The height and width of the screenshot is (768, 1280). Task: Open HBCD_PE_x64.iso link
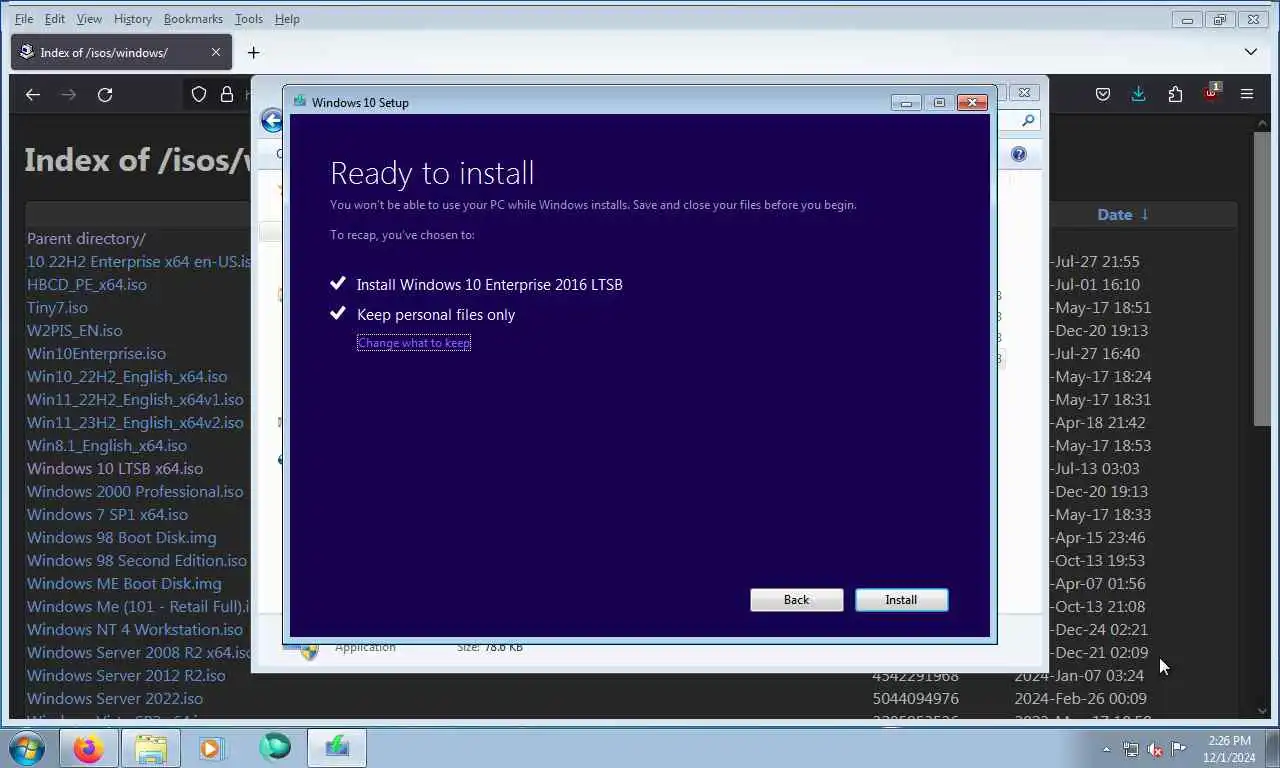point(87,284)
